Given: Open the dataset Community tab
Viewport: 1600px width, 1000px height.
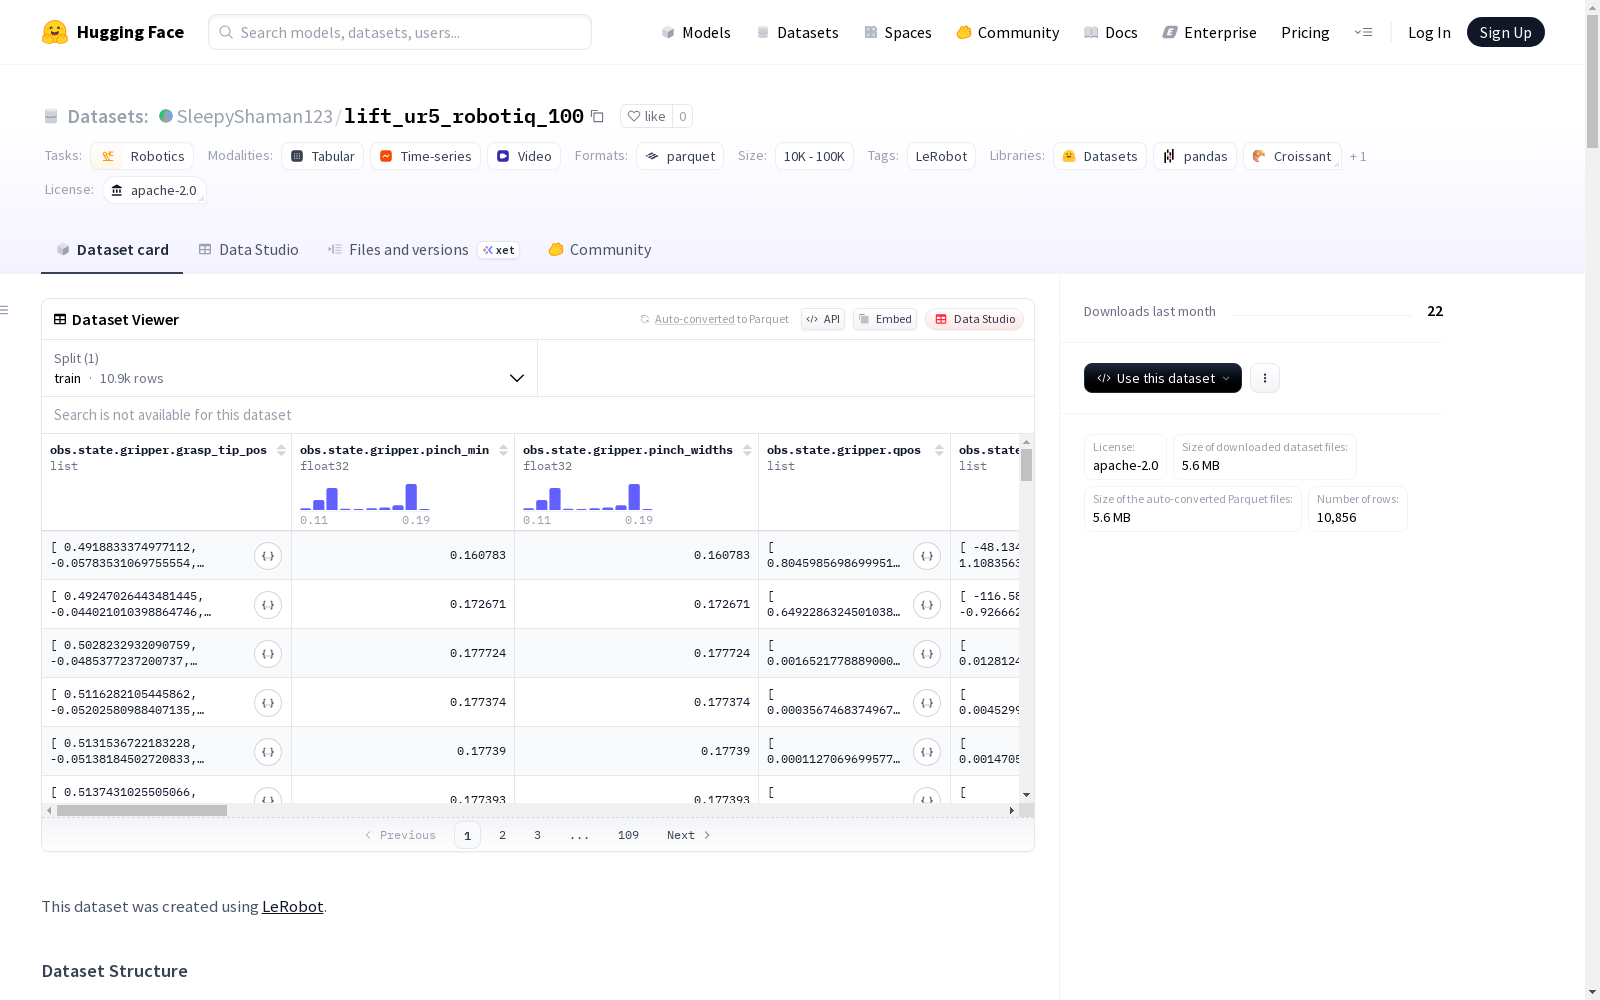Looking at the screenshot, I should 600,250.
